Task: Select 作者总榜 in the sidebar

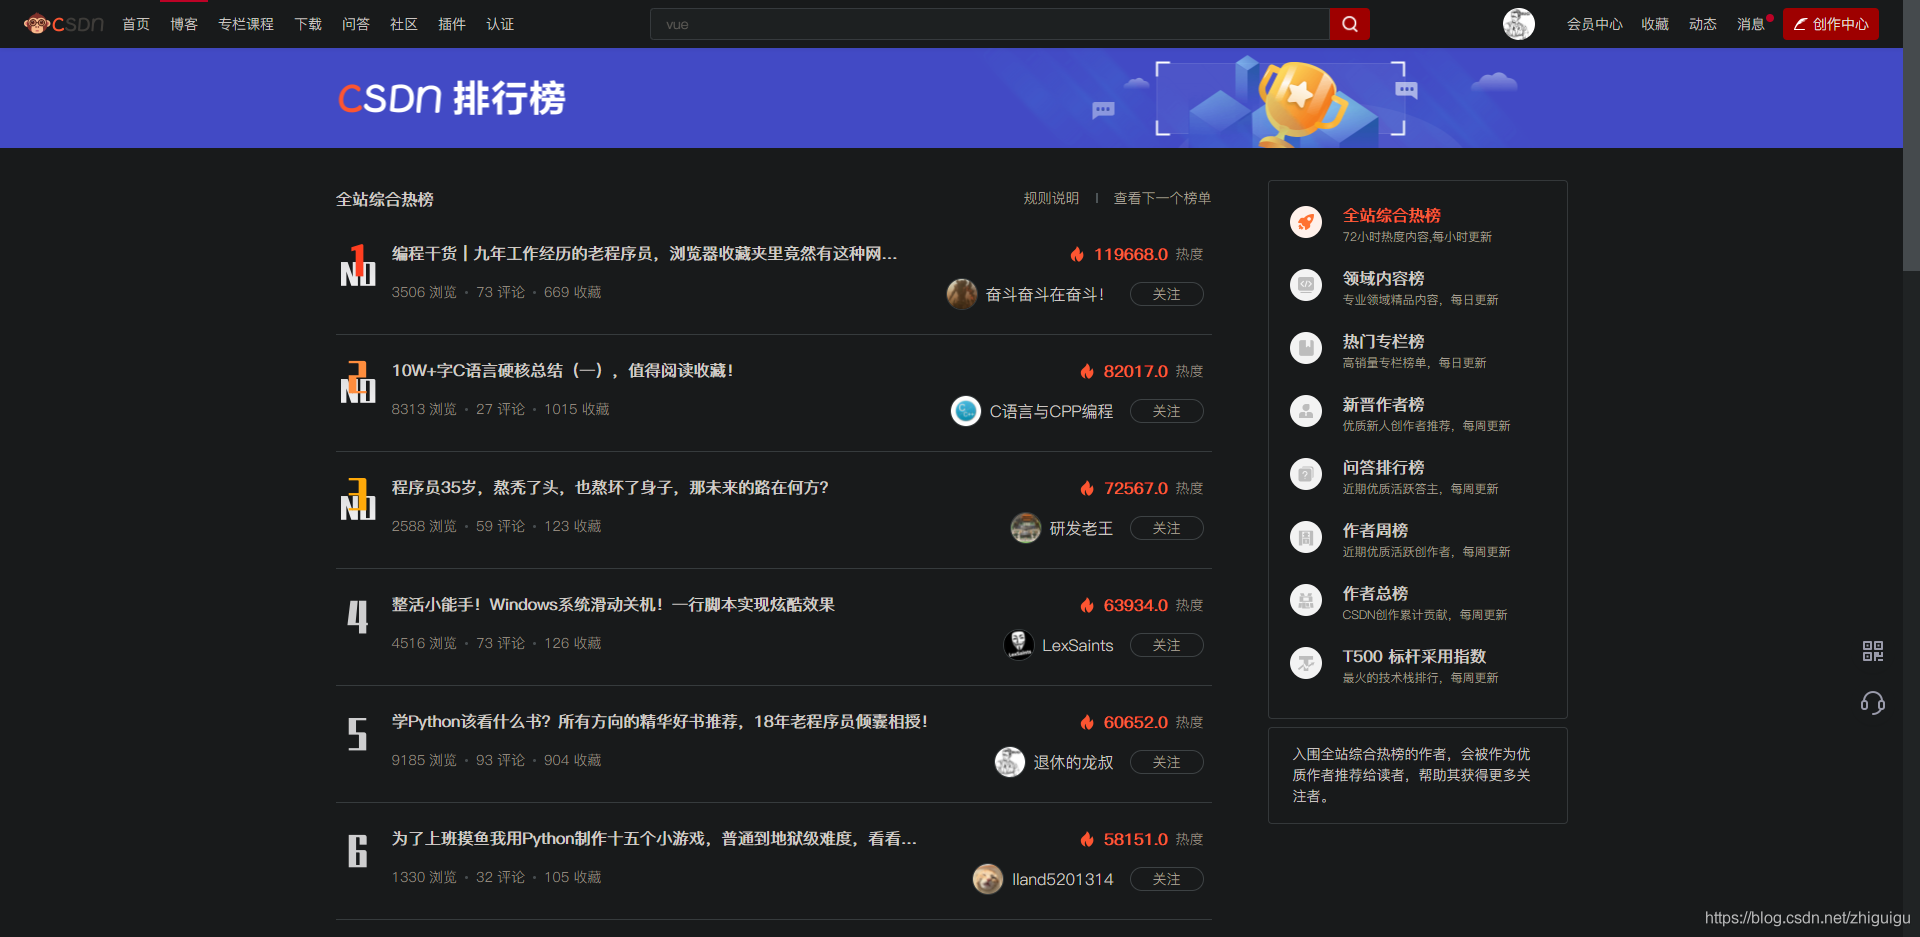Action: [x=1375, y=593]
